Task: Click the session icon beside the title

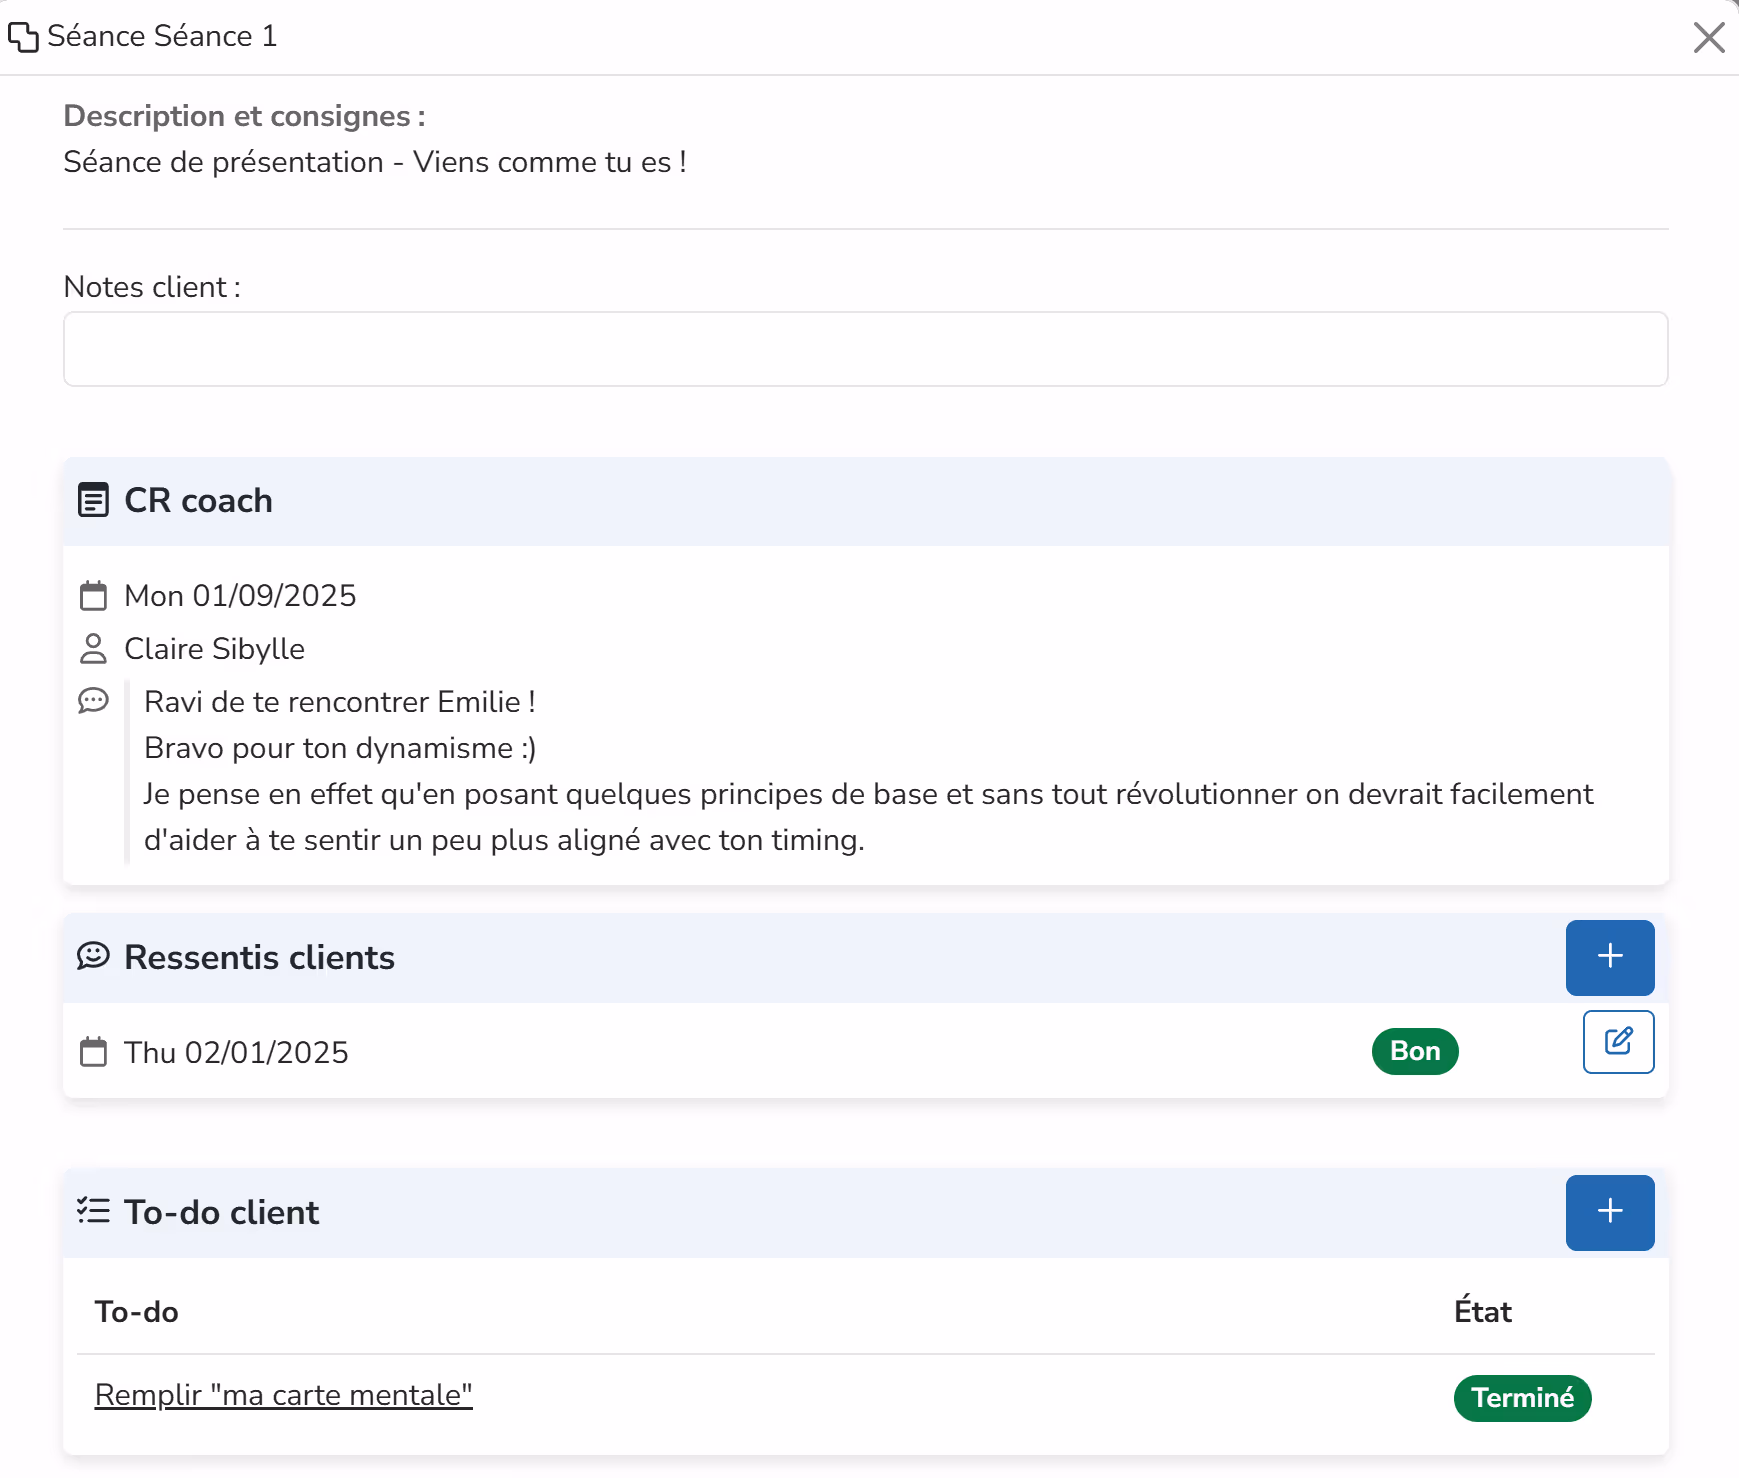Action: pyautogui.click(x=23, y=37)
